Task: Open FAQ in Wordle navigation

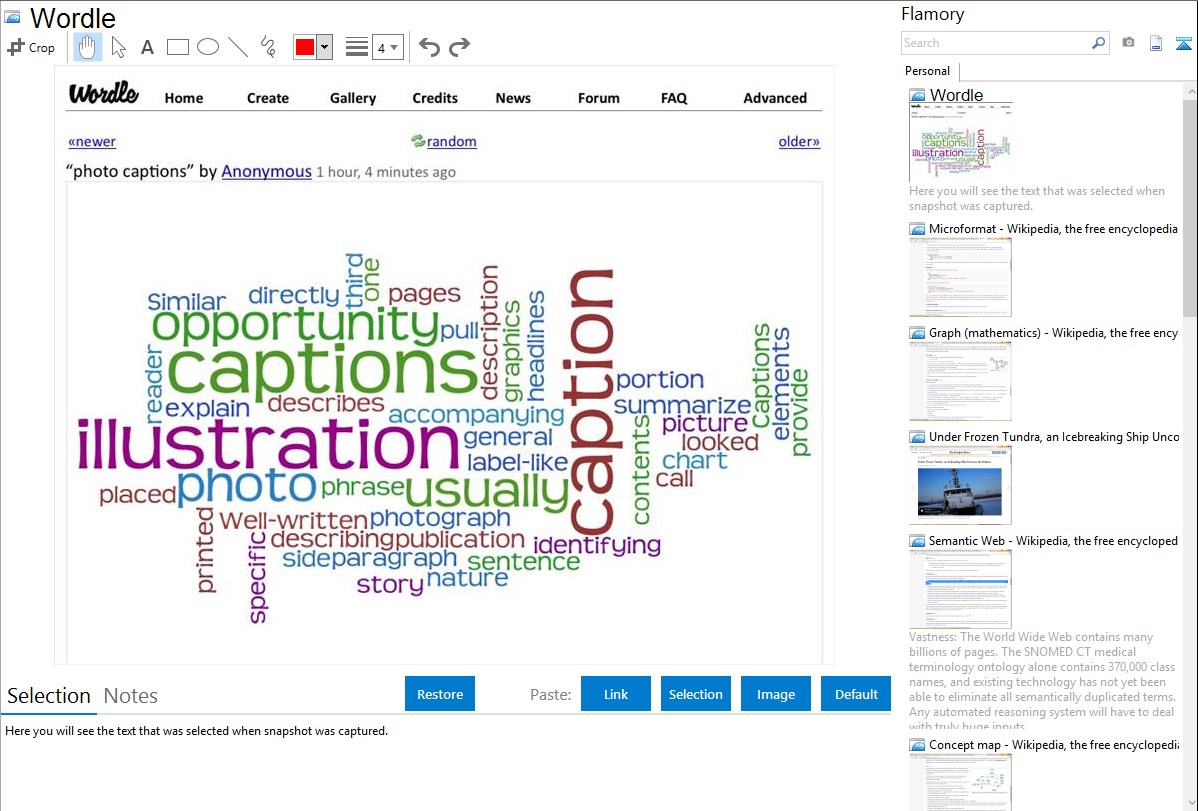Action: coord(674,98)
